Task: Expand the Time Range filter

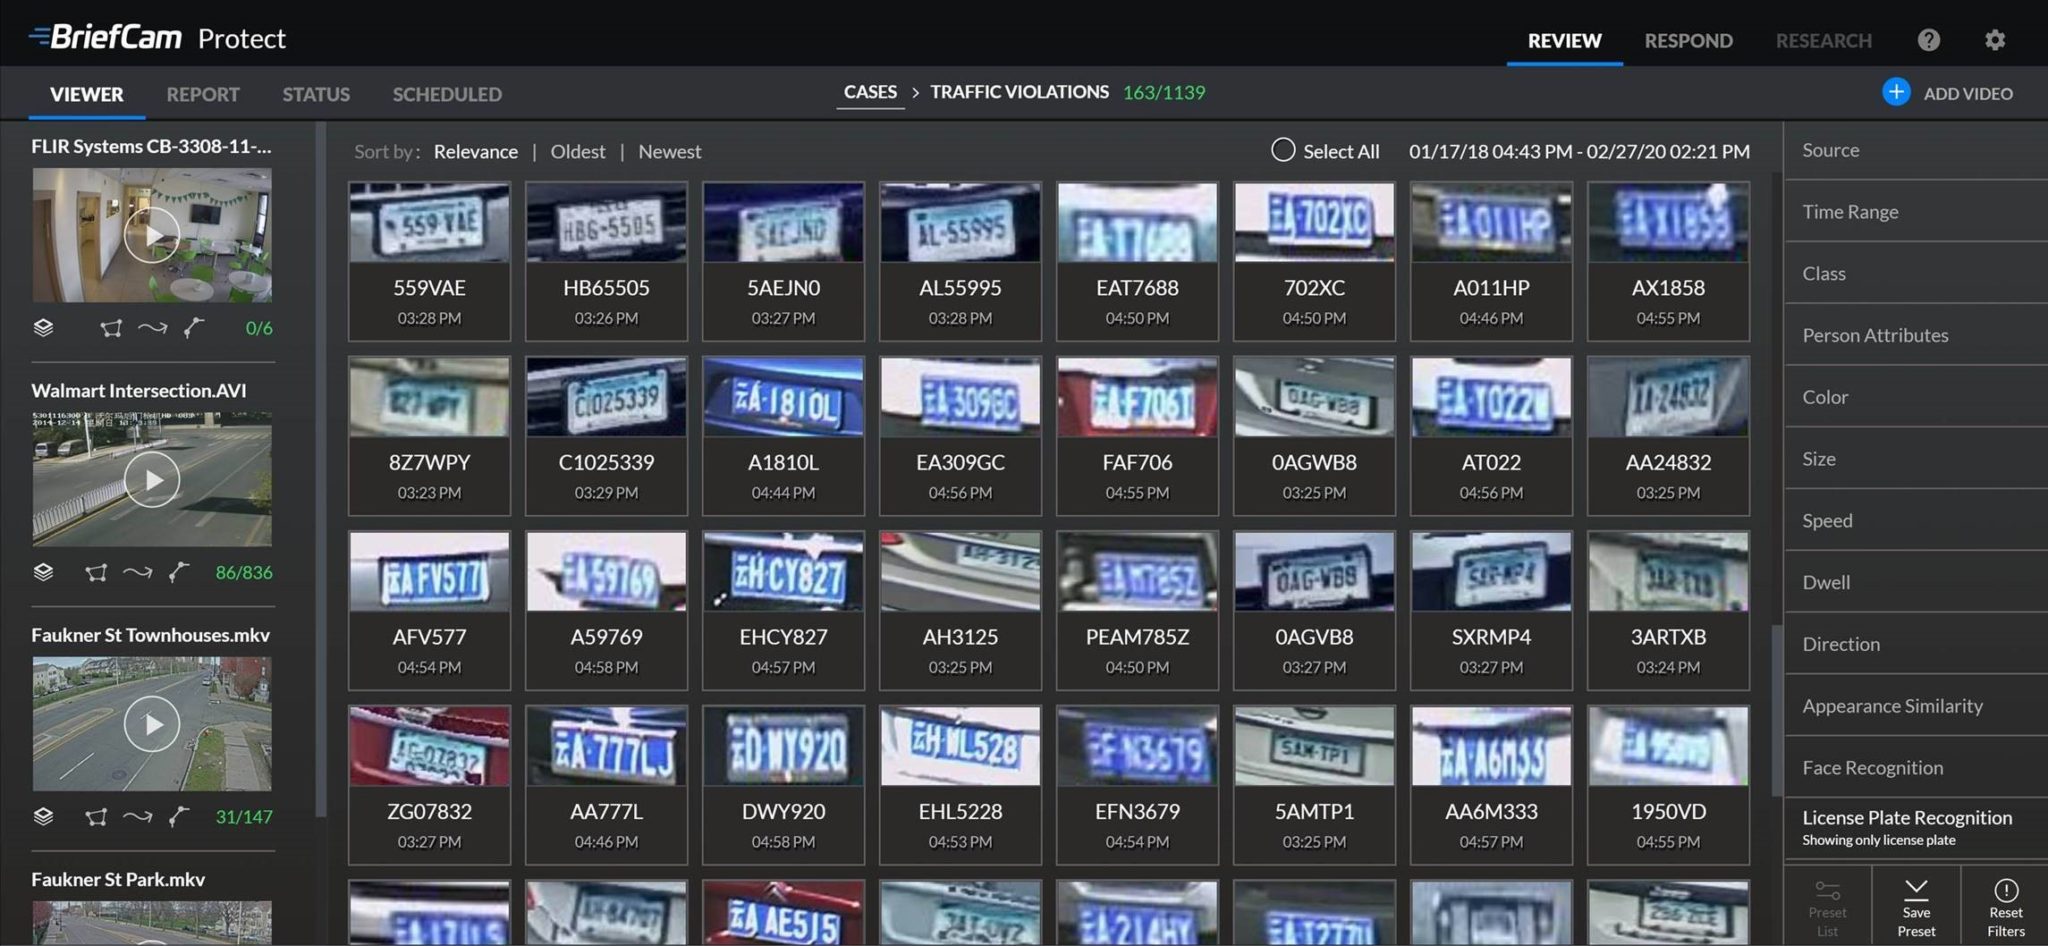Action: click(x=1849, y=211)
